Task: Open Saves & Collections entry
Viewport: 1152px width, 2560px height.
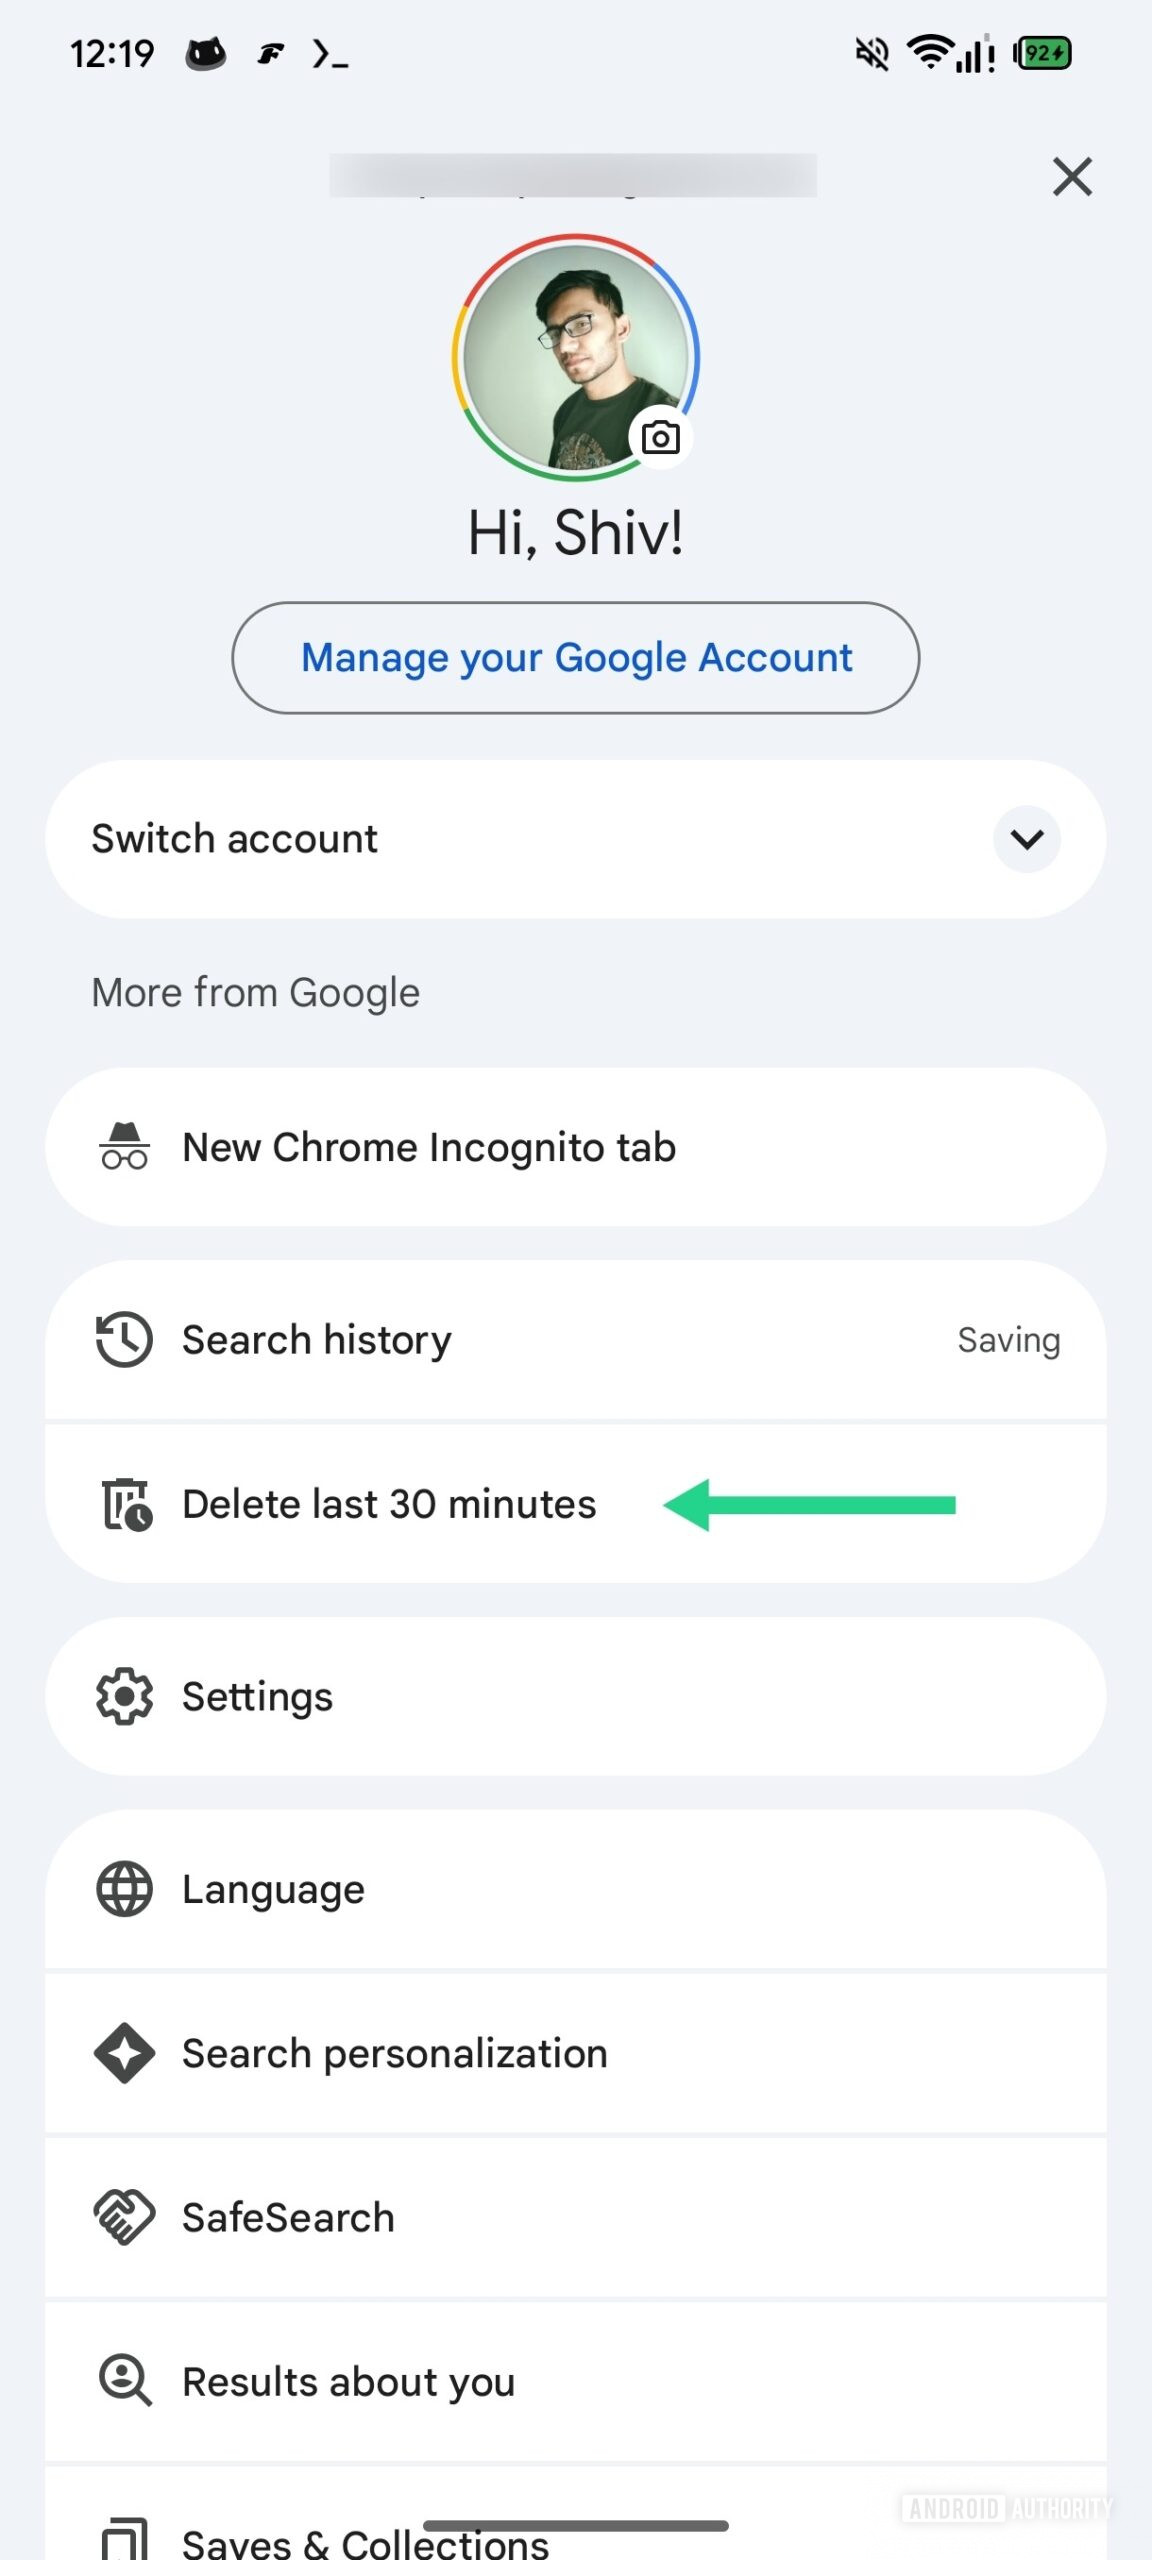Action: coord(366,2542)
